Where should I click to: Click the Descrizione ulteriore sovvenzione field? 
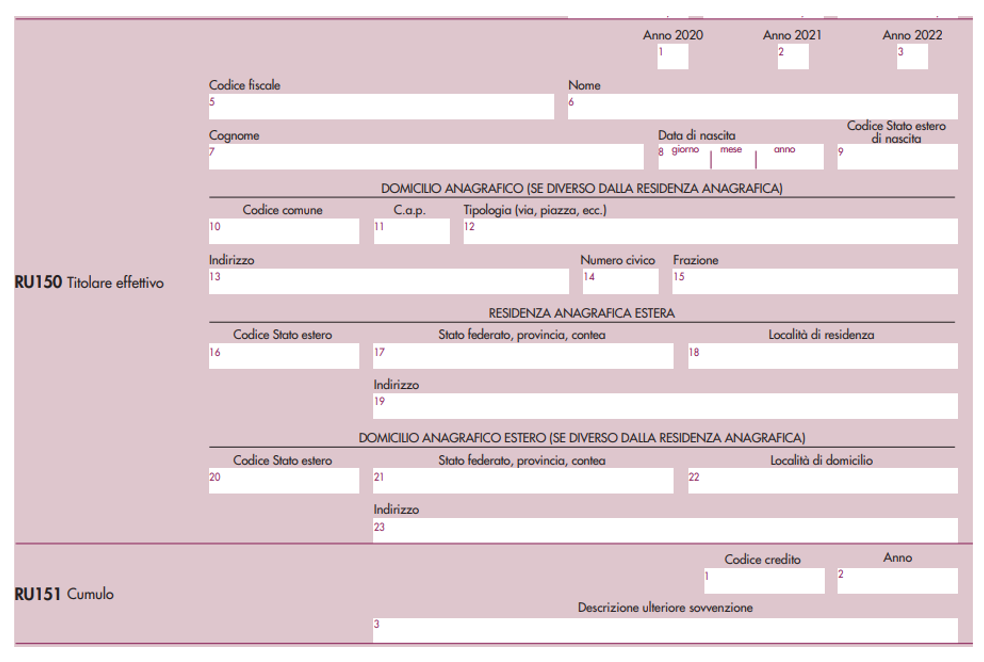(x=665, y=630)
